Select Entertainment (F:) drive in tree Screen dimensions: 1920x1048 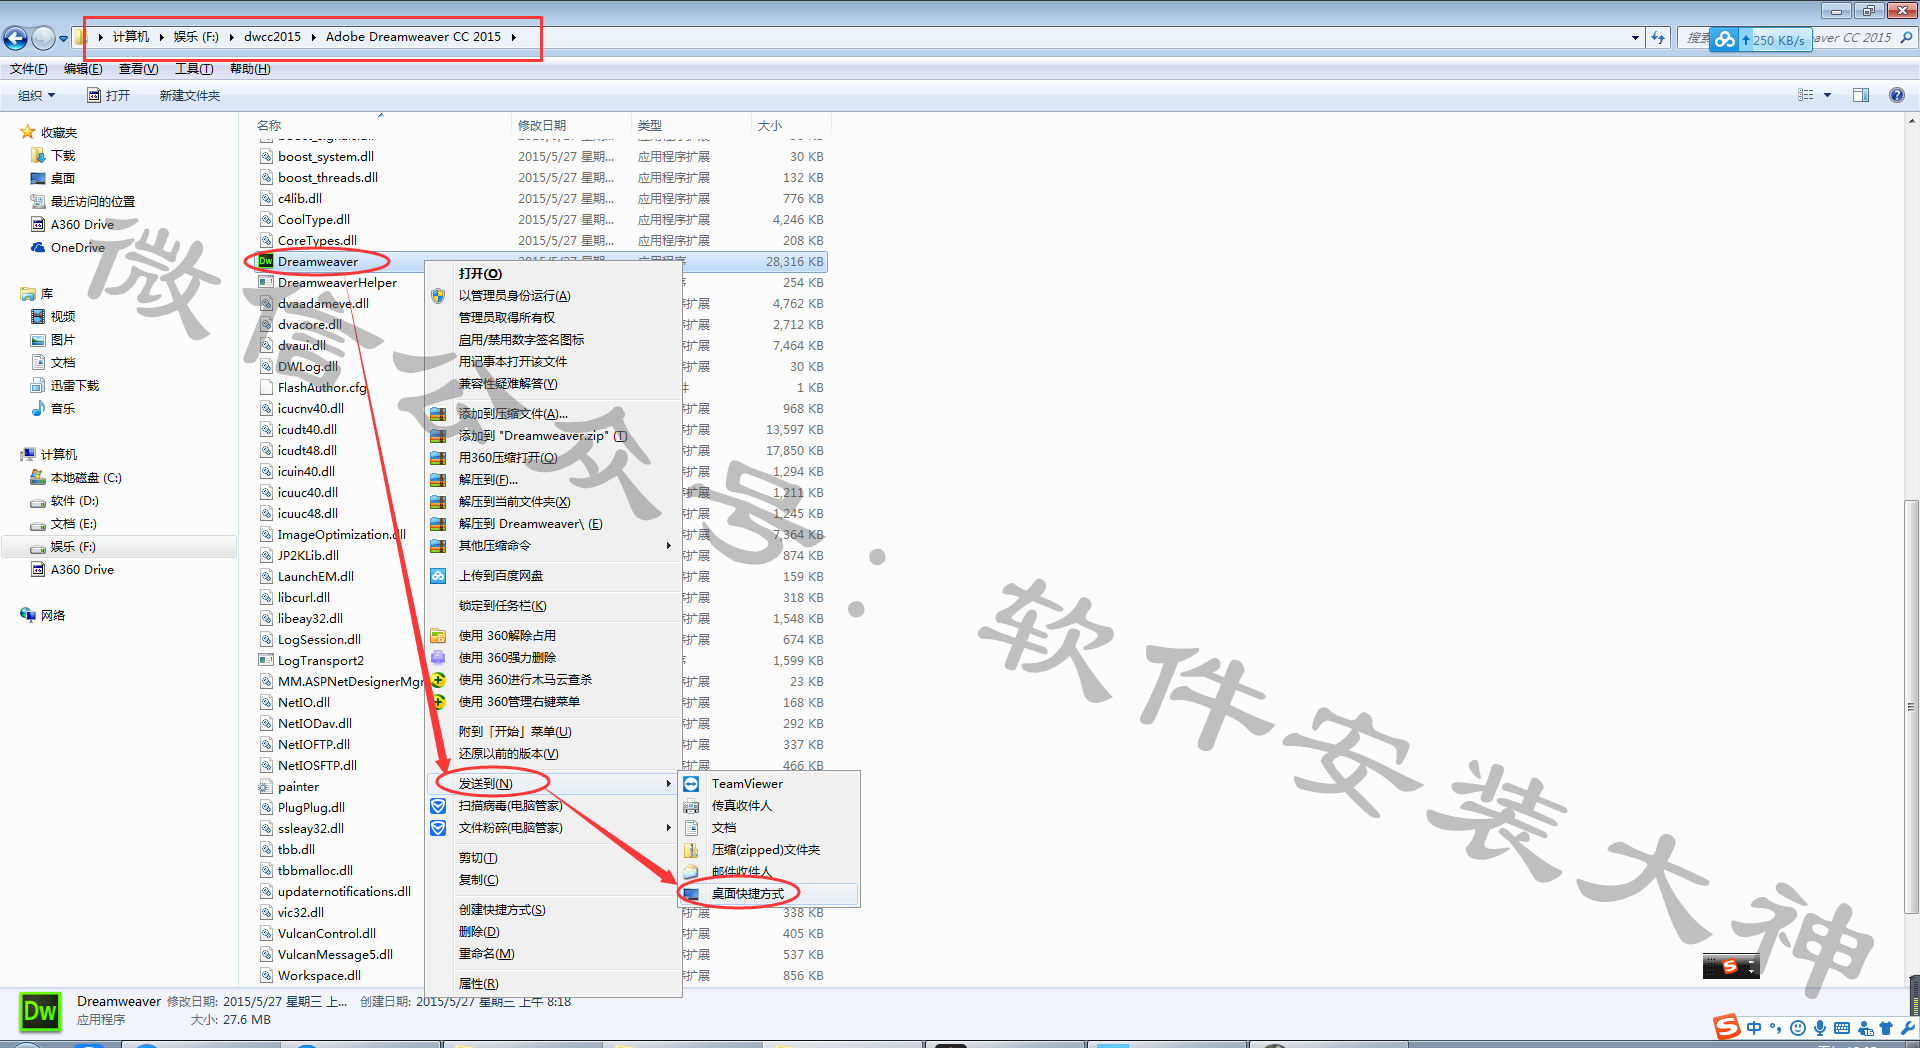coord(118,546)
